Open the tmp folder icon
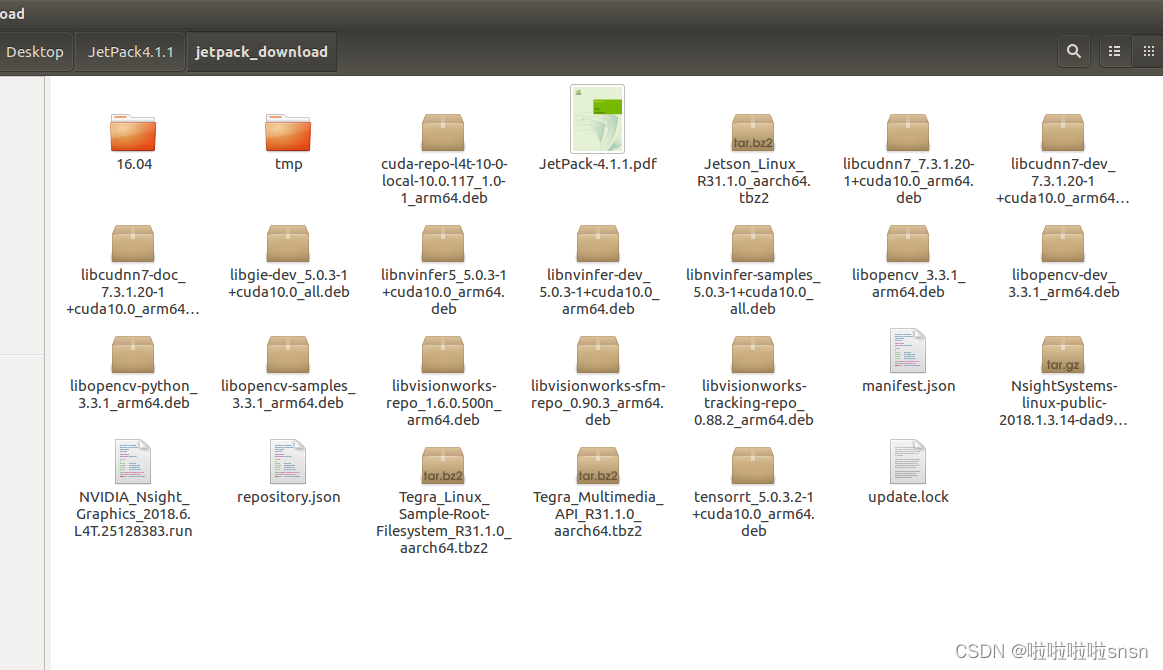Image resolution: width=1163 pixels, height=670 pixels. pyautogui.click(x=288, y=133)
